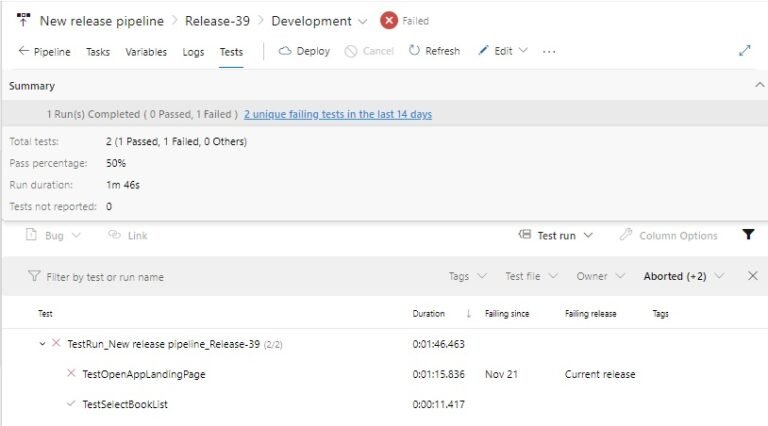The height and width of the screenshot is (426, 768).
Task: Click the Deploy cloud icon
Action: pos(285,51)
